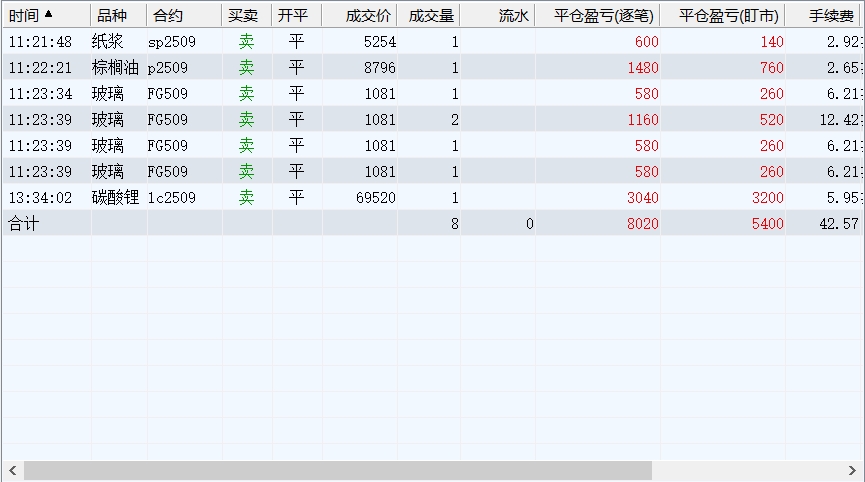865x482 pixels.
Task: Click the 流水 column header
Action: (497, 15)
